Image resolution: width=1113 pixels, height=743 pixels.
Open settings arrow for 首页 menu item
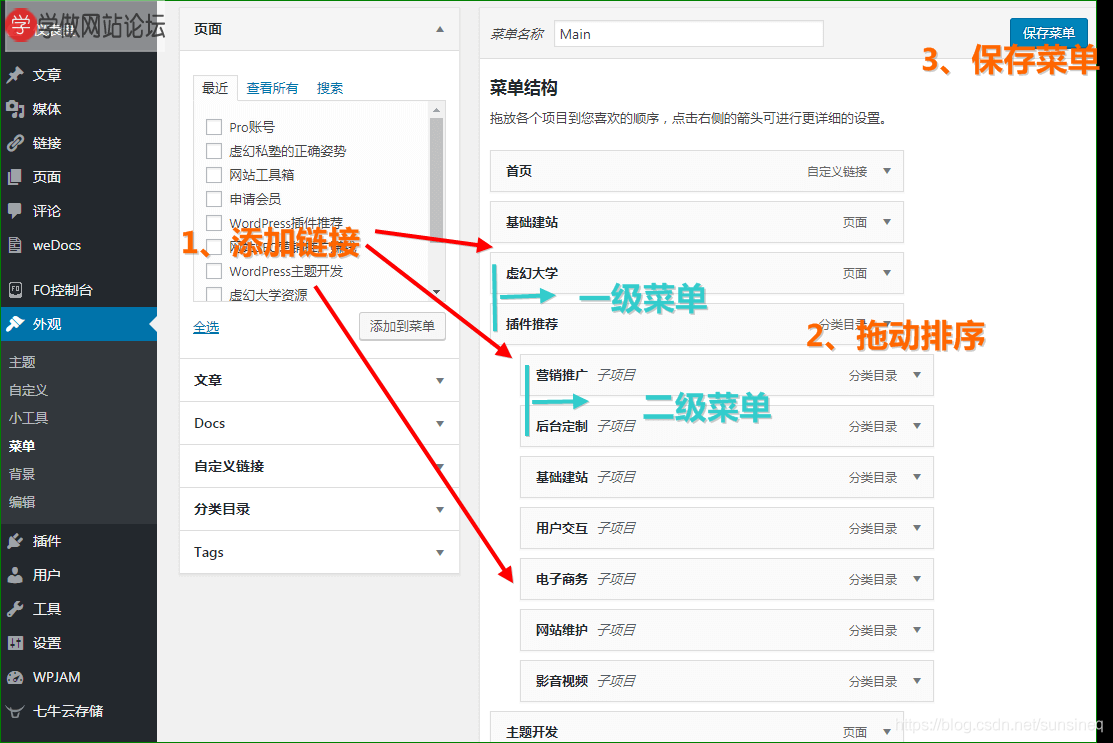coord(886,171)
